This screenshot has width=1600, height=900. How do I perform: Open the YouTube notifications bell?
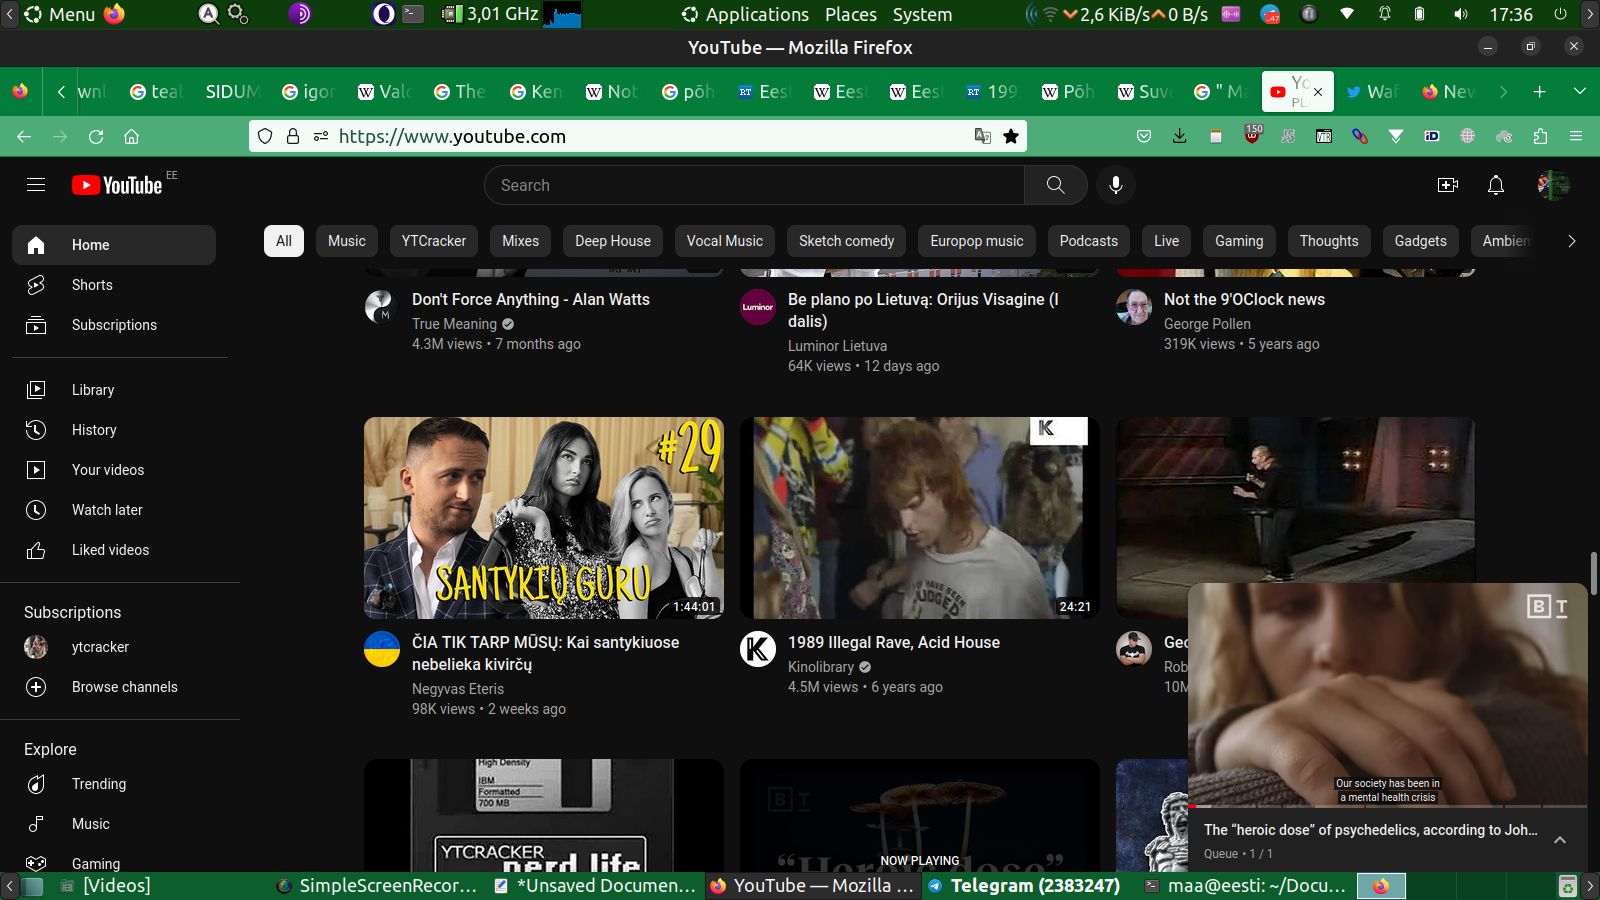coord(1495,185)
